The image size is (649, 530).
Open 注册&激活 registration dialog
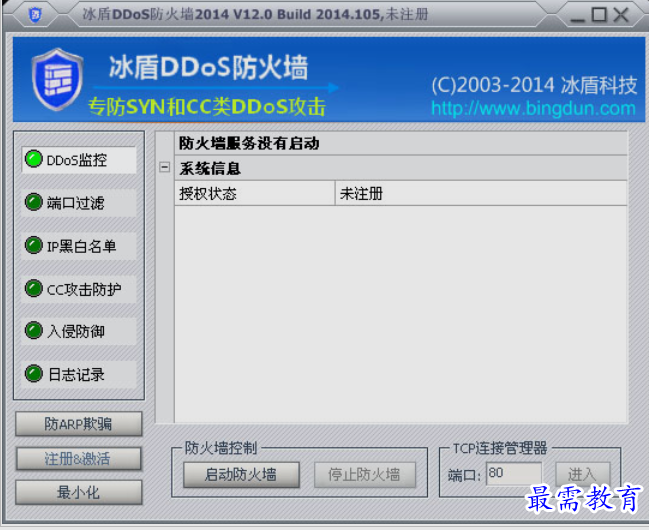(79, 458)
